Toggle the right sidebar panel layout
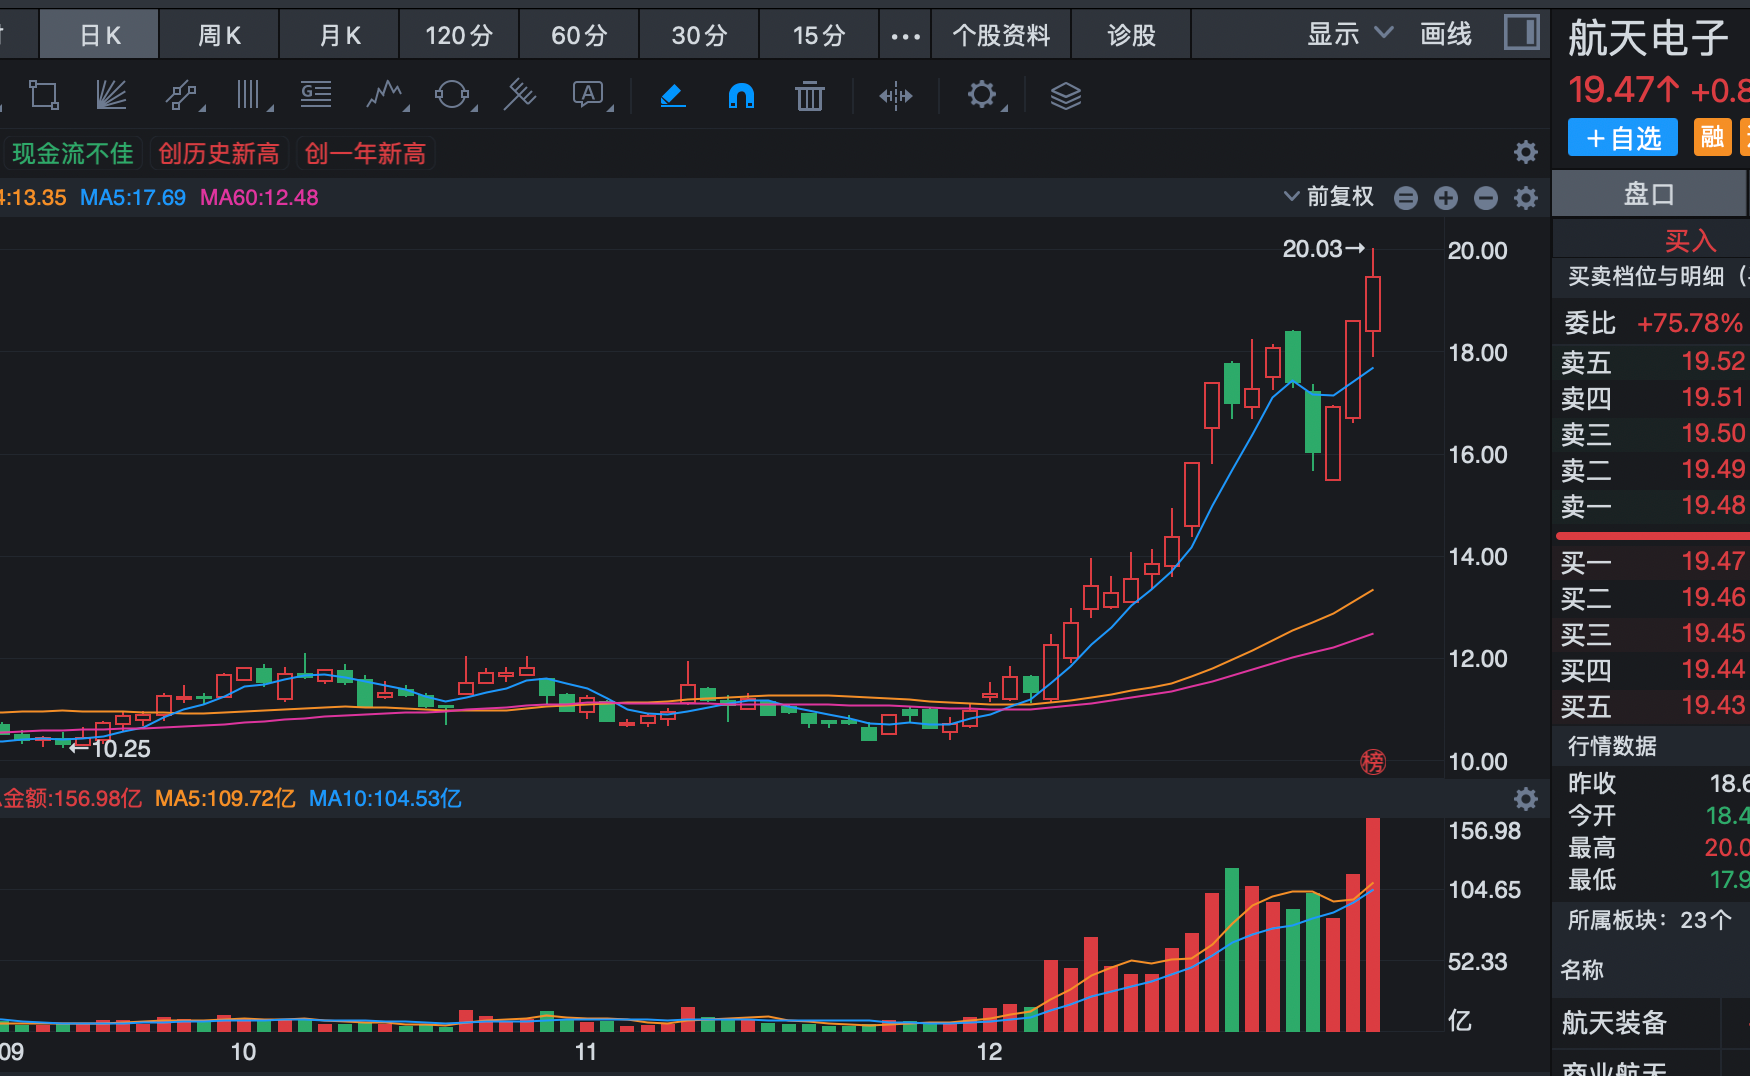 click(1521, 33)
